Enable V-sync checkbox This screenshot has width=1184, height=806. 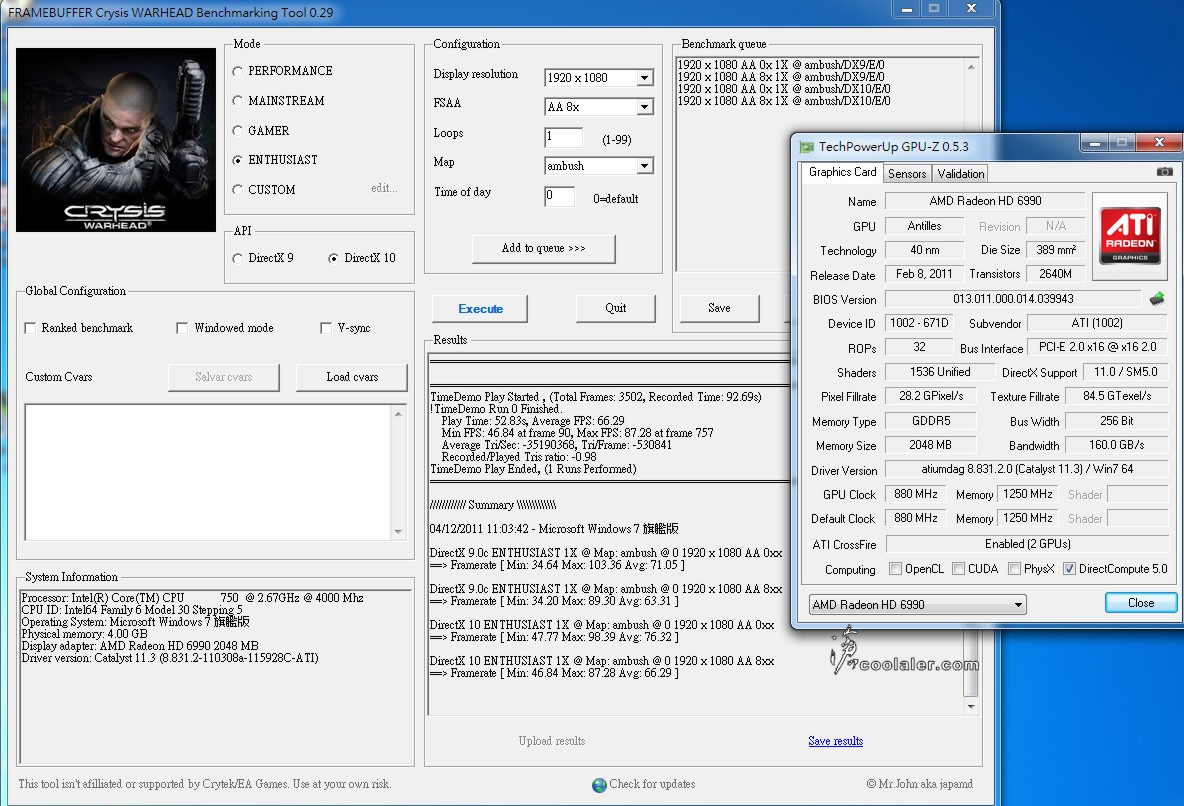coord(325,328)
